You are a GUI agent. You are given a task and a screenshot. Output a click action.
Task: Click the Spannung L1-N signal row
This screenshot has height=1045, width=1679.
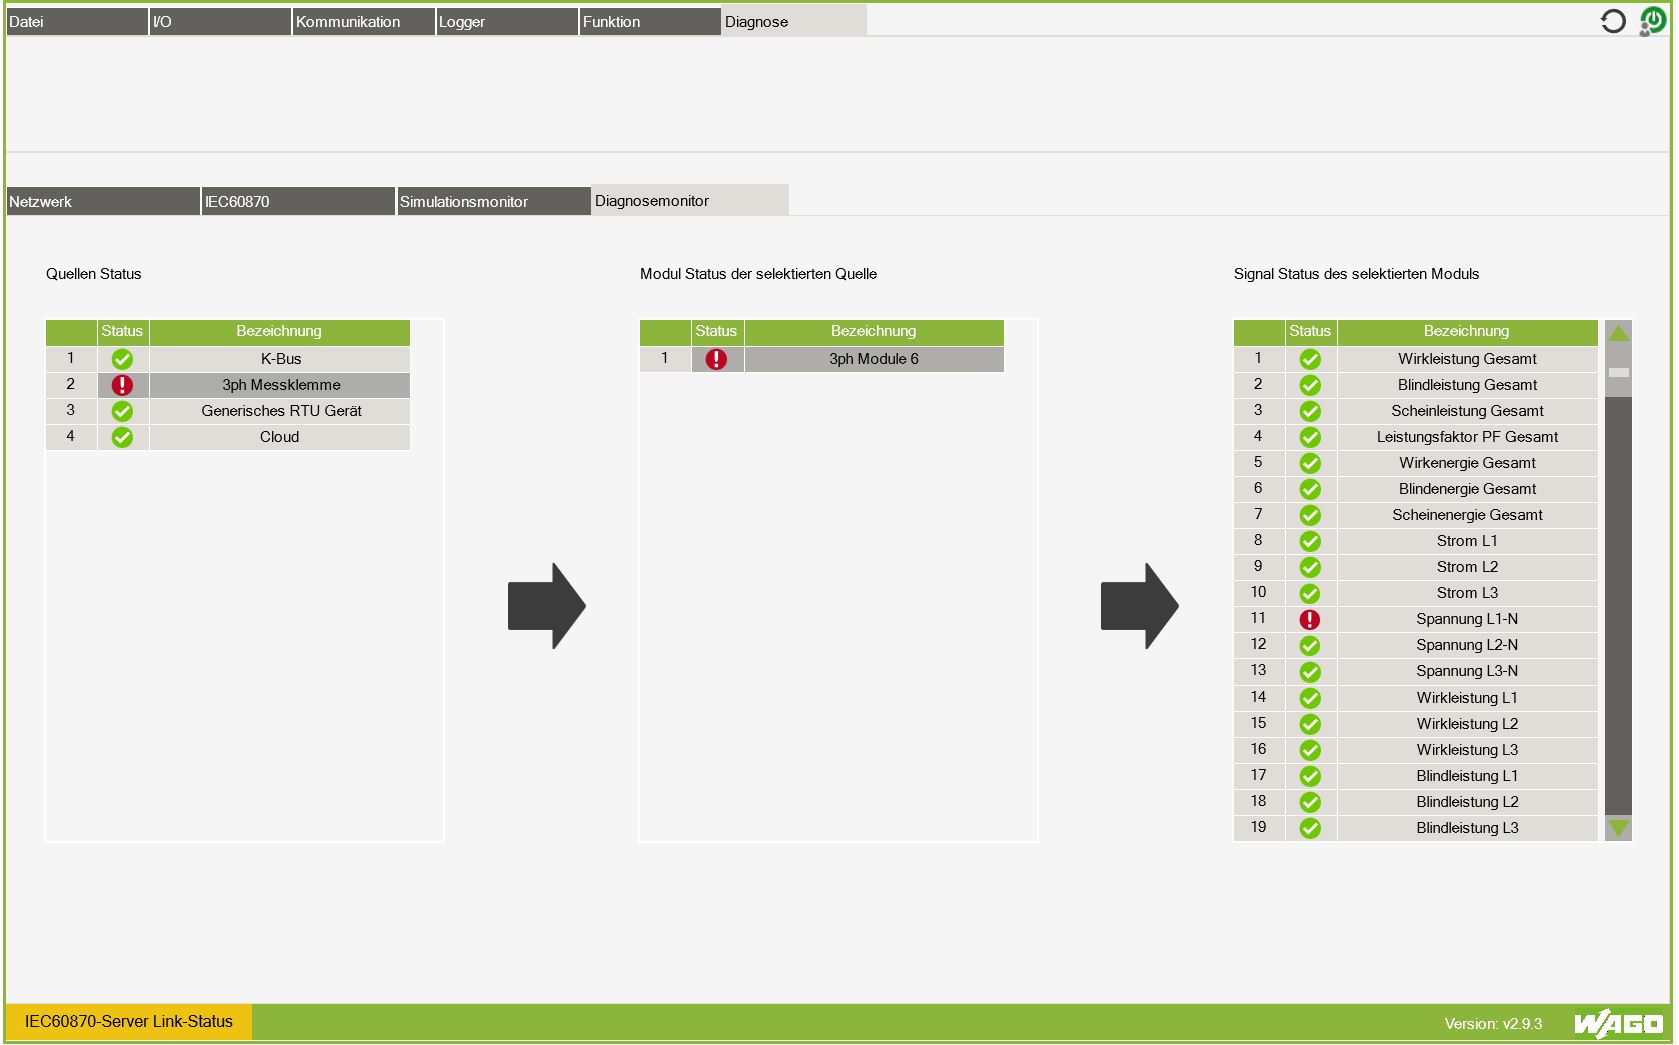[x=1416, y=619]
